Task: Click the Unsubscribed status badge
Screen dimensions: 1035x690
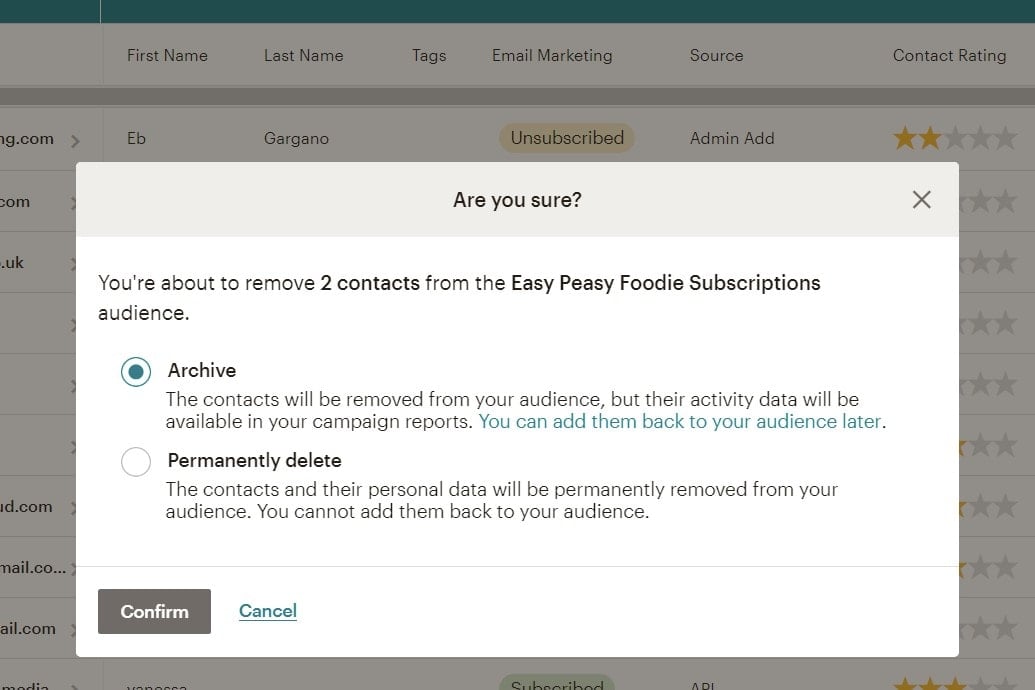Action: (x=566, y=138)
